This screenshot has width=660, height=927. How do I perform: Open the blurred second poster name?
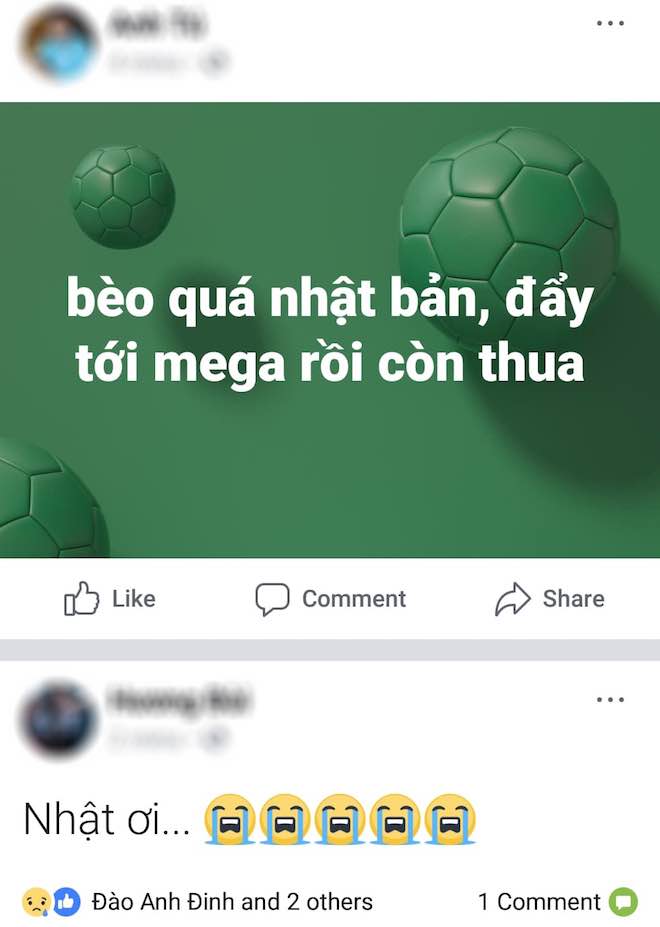point(177,701)
